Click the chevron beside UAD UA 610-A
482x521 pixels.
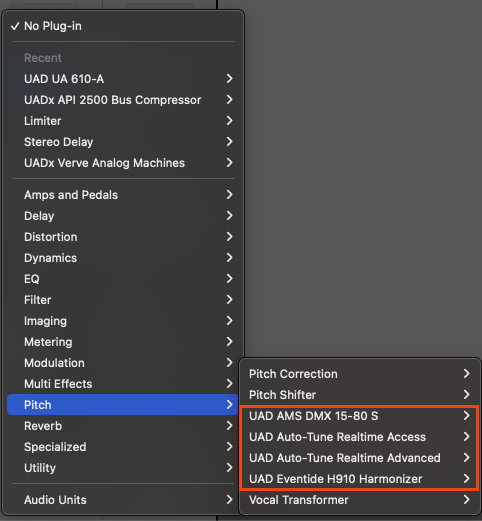[x=229, y=79]
